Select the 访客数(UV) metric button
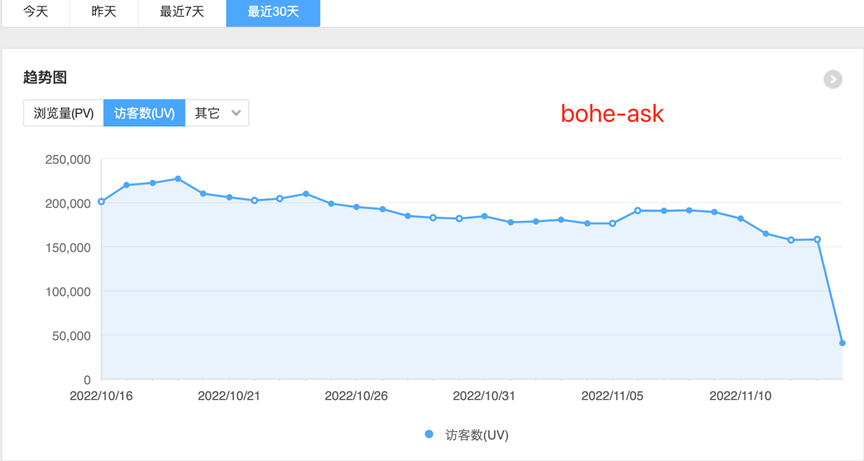The width and height of the screenshot is (864, 461). tap(145, 113)
